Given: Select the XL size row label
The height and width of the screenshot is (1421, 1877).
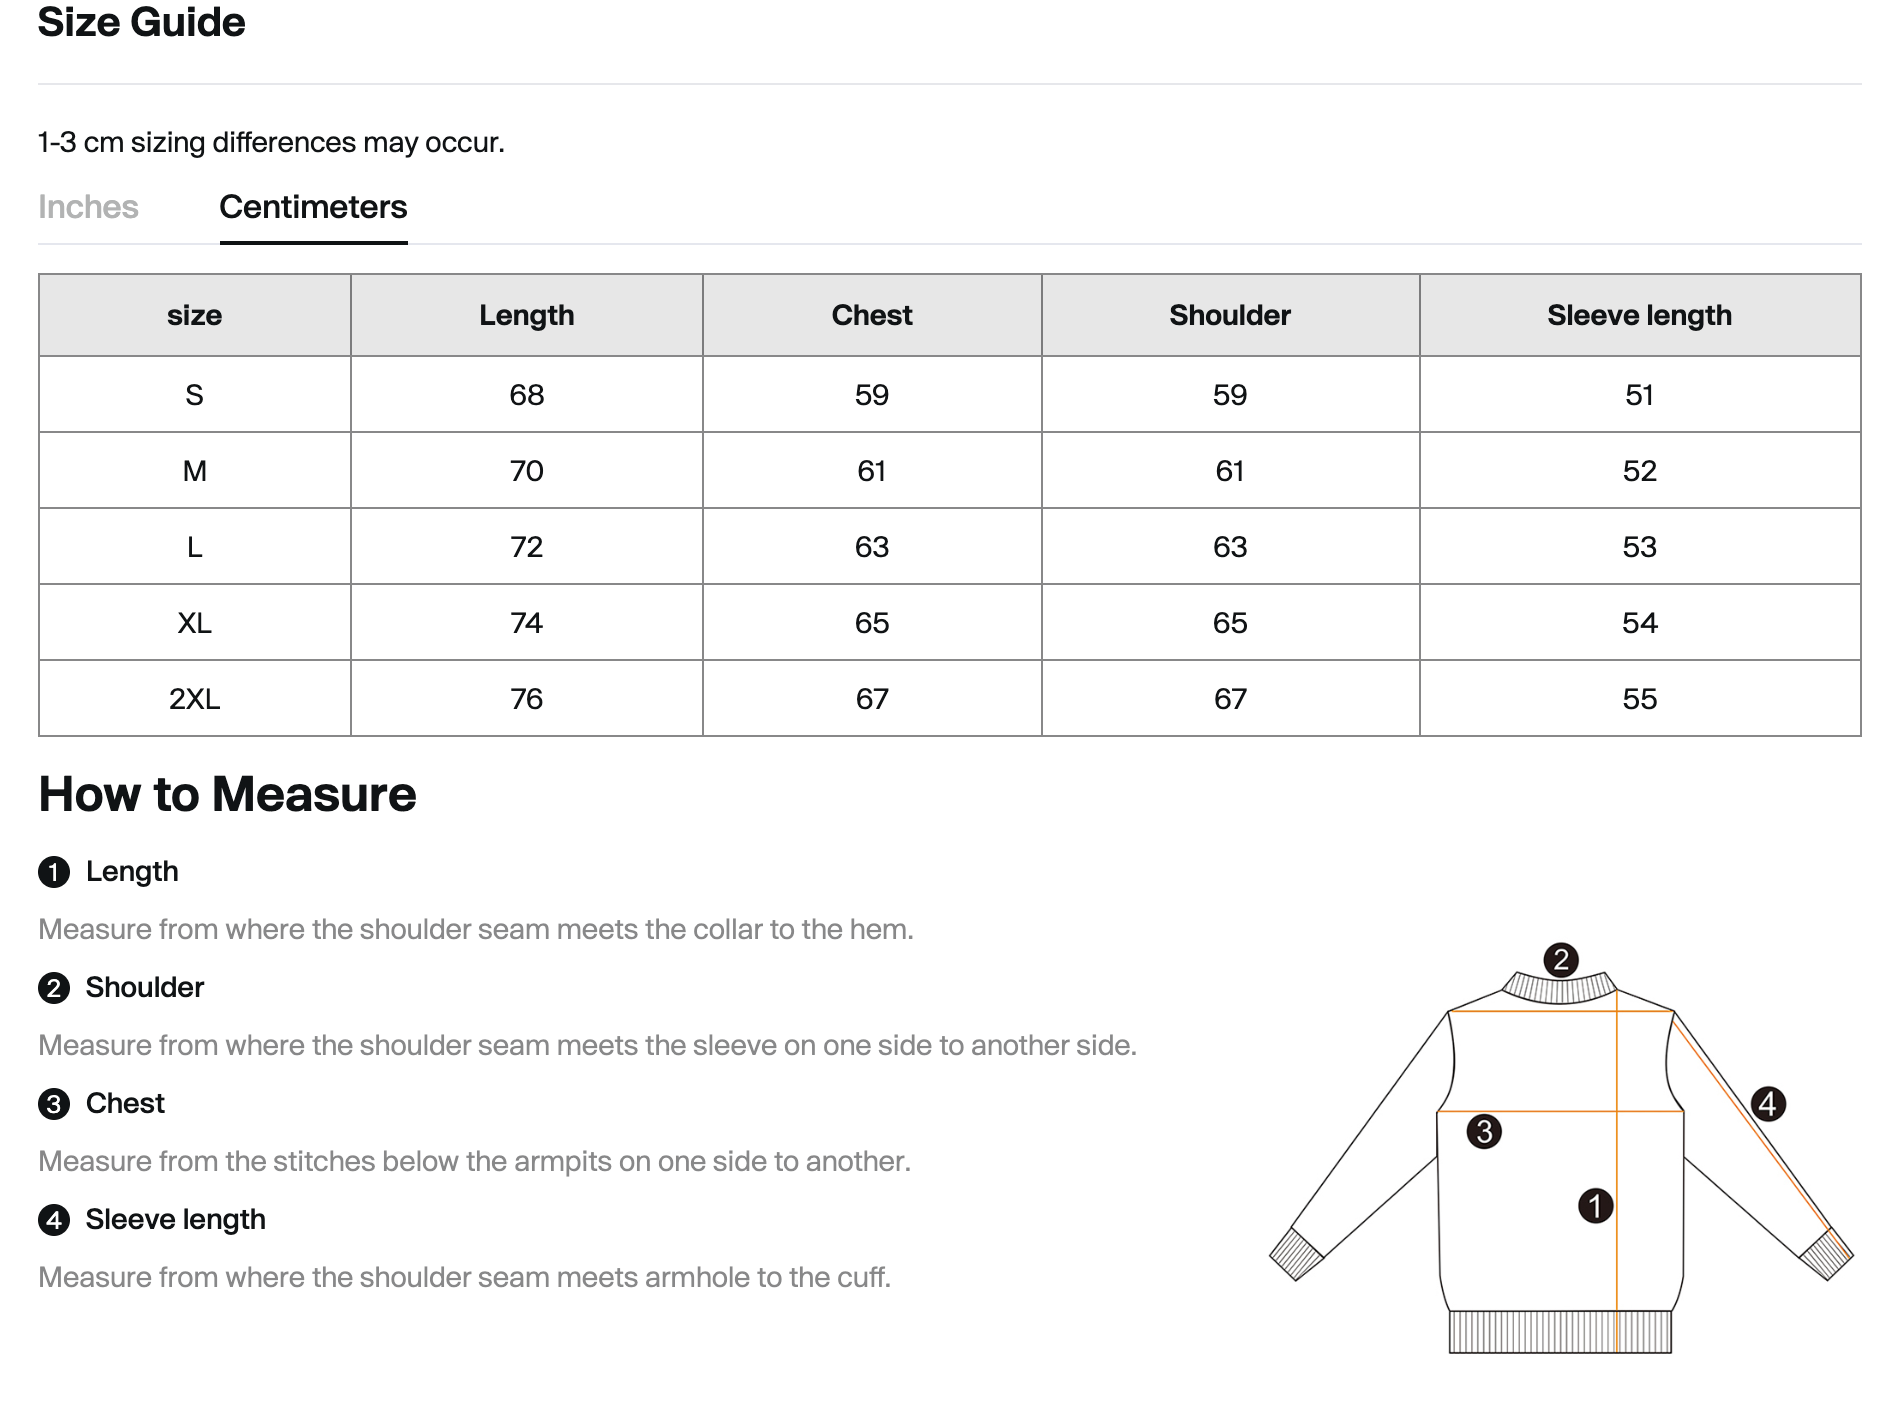Looking at the screenshot, I should click(x=195, y=623).
